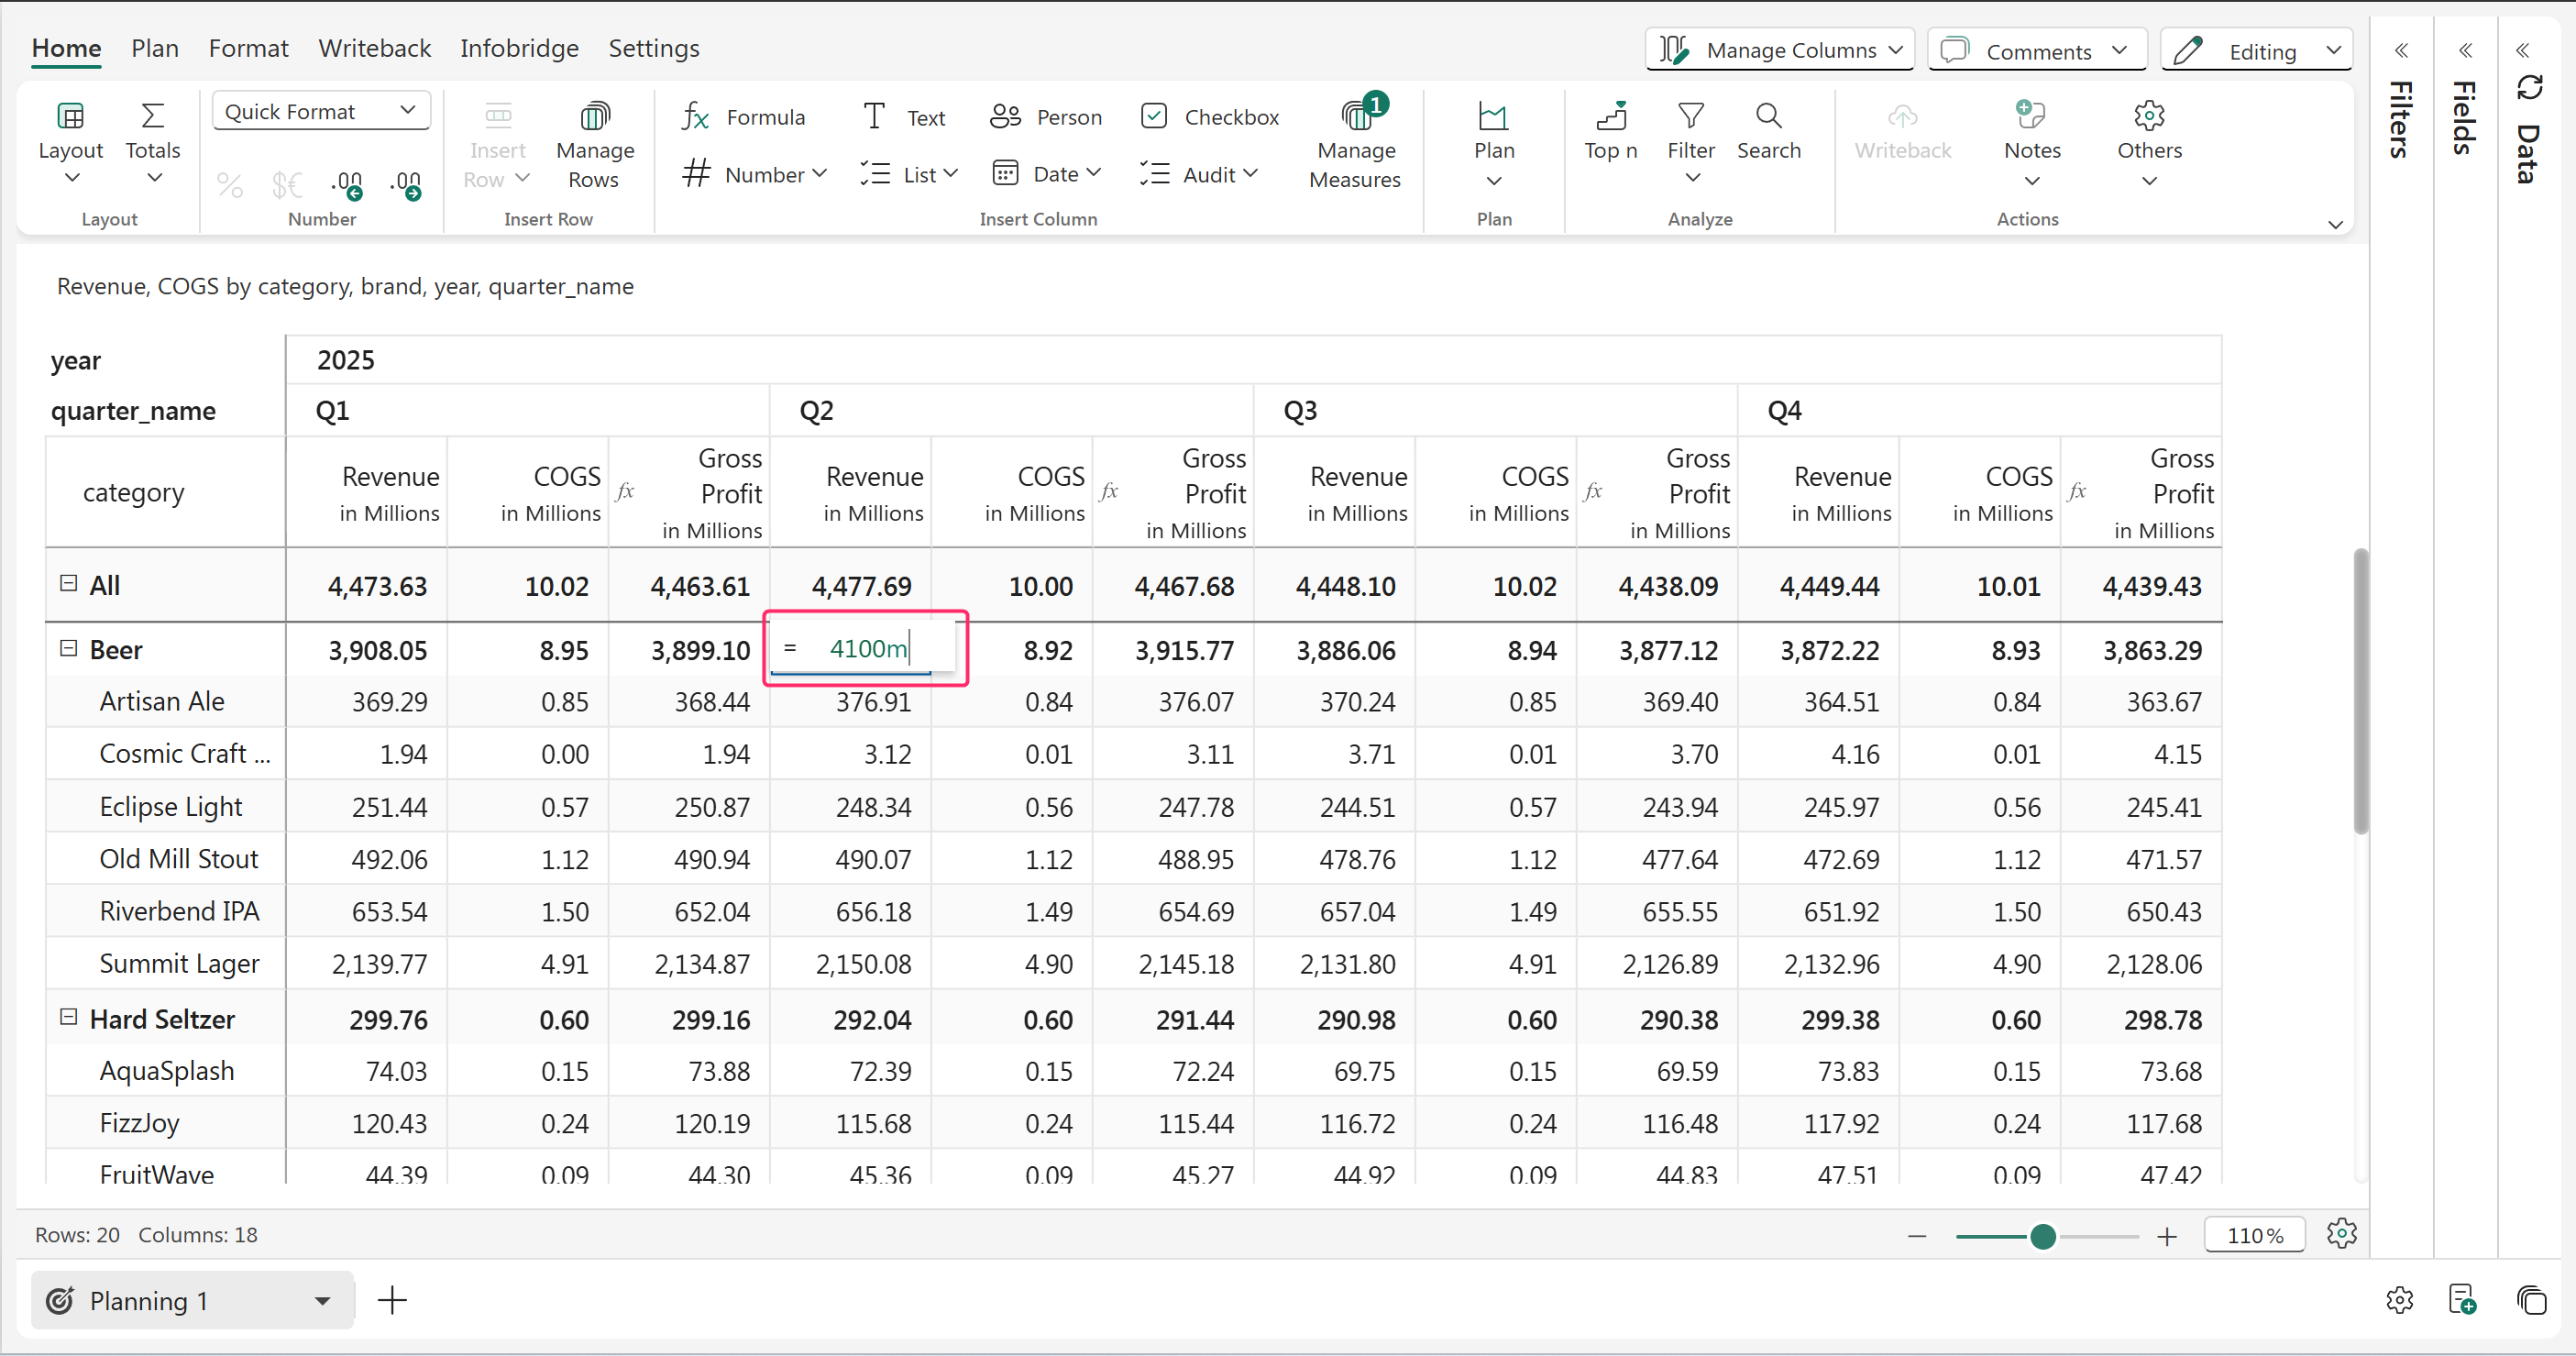This screenshot has width=2576, height=1356.
Task: Click the Manage Rows icon
Action: coord(594,116)
